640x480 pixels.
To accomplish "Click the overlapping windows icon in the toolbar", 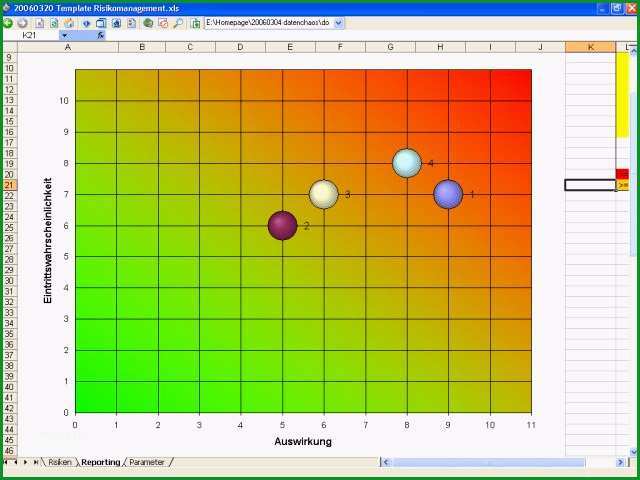I will [x=101, y=23].
